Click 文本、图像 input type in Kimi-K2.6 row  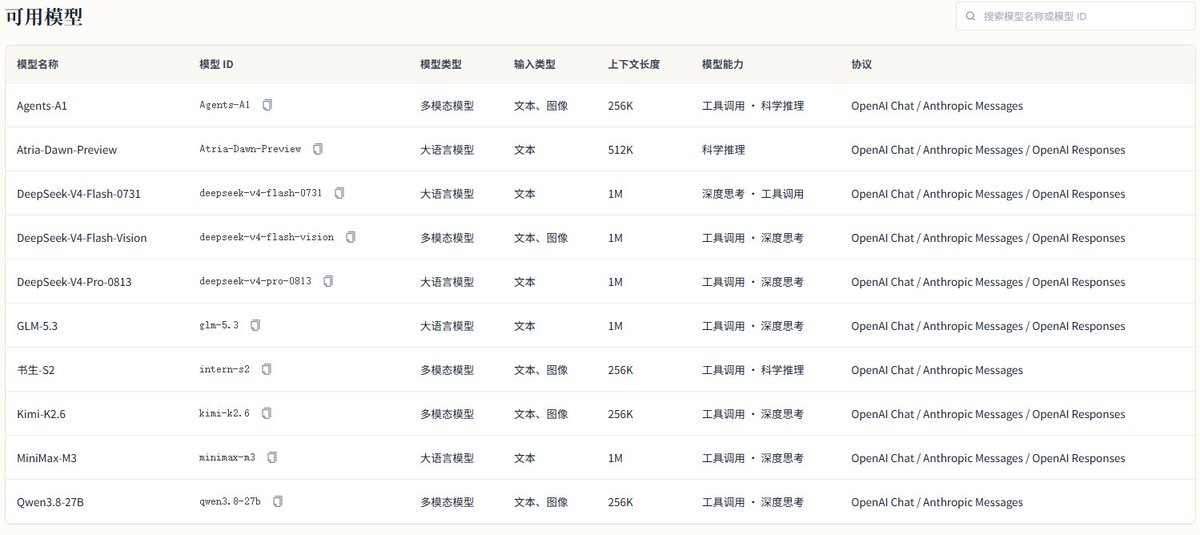tap(541, 413)
